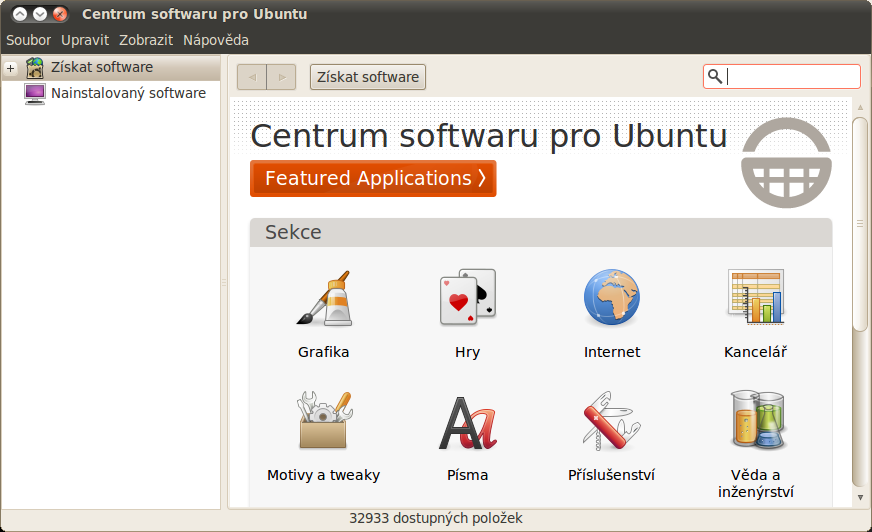Click the Písma label
This screenshot has height=532, width=872.
coord(468,475)
